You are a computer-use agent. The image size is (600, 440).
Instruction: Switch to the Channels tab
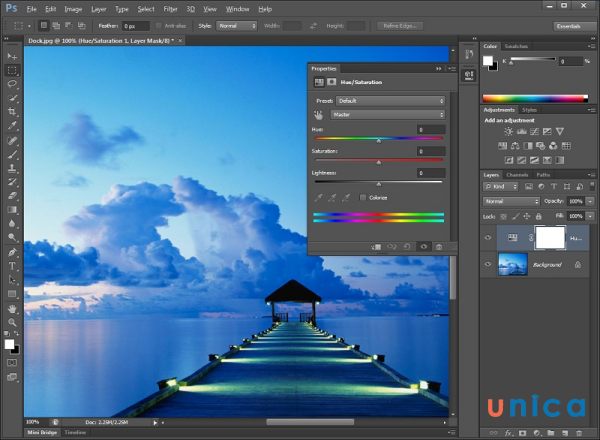(x=517, y=175)
